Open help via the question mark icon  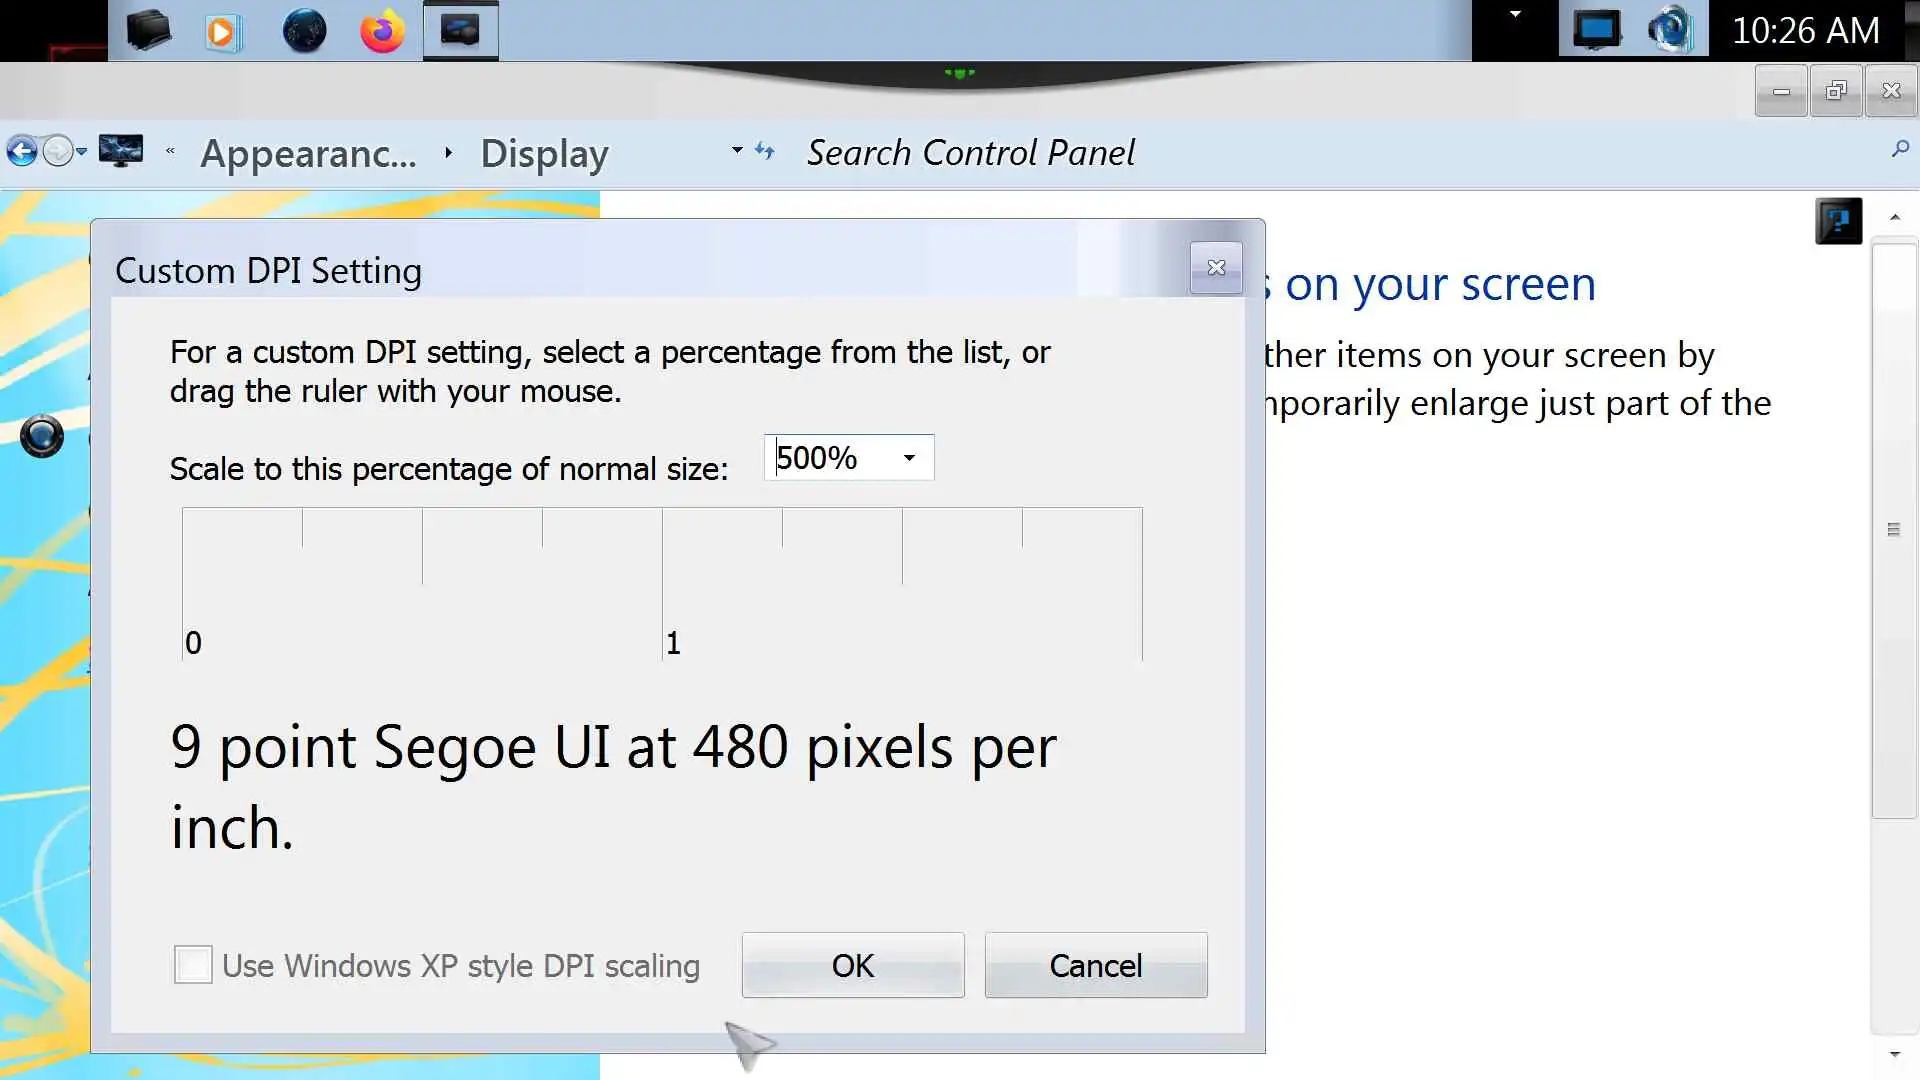[x=1838, y=221]
